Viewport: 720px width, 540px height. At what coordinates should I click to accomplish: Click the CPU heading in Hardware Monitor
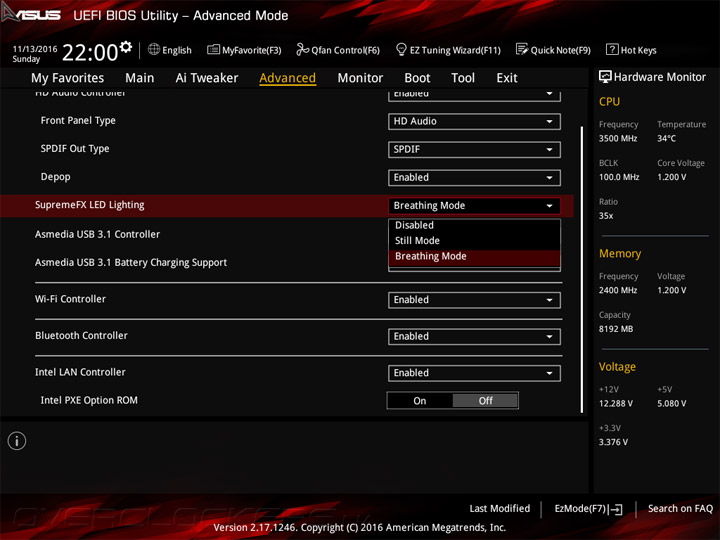point(609,101)
